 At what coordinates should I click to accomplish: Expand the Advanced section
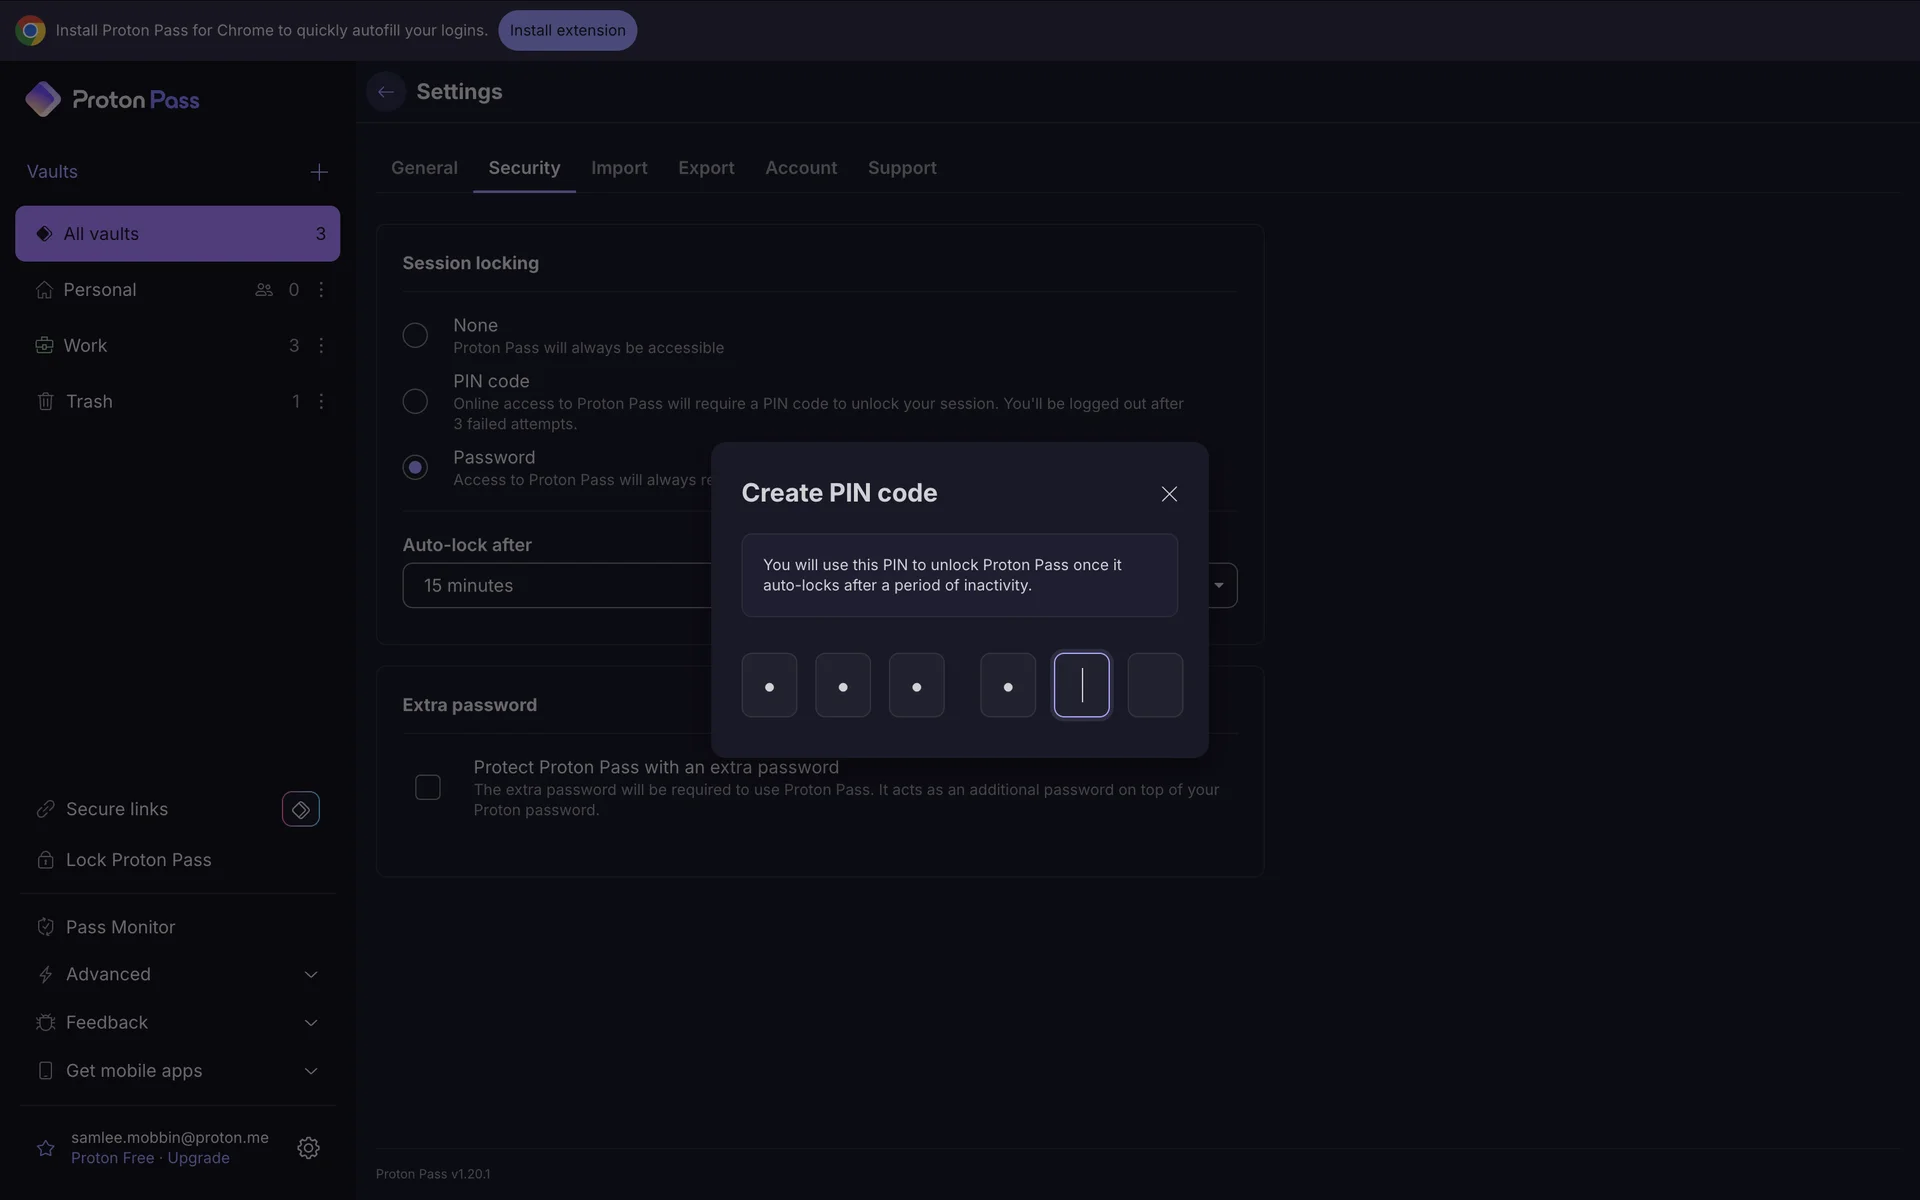310,974
